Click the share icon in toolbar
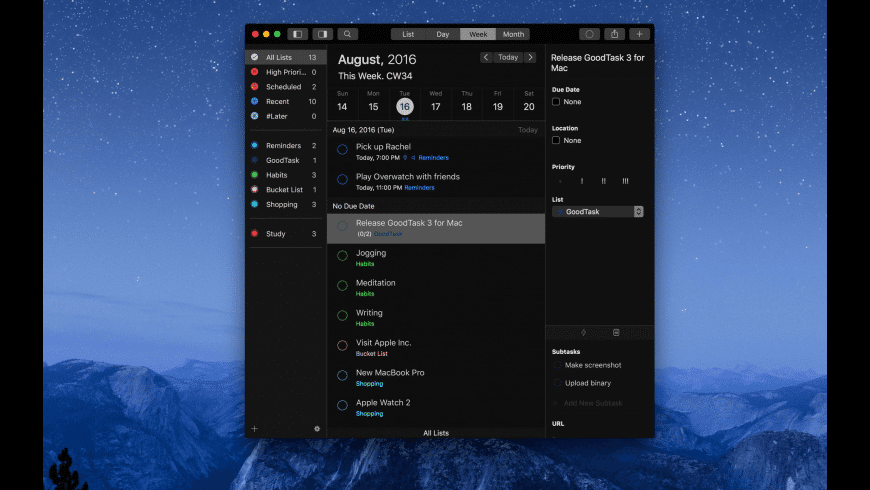Viewport: 870px width, 490px height. click(x=615, y=34)
